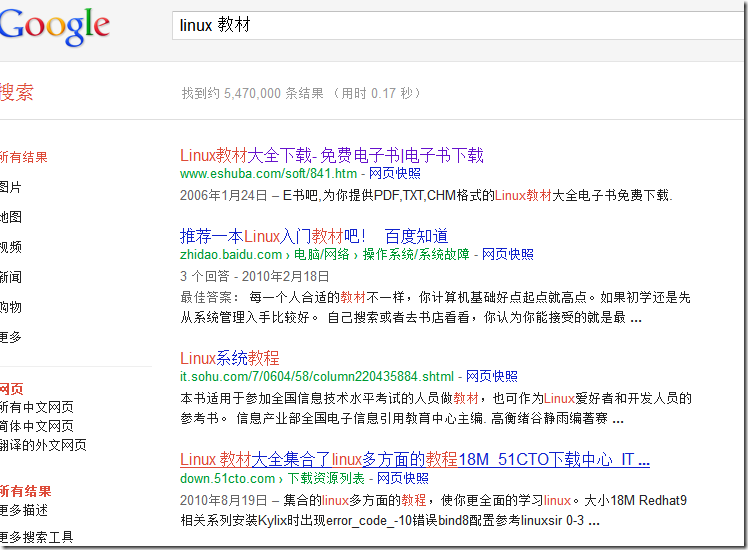
Task: Click the URL 'zhidao.baidu.com'
Action: [x=231, y=254]
